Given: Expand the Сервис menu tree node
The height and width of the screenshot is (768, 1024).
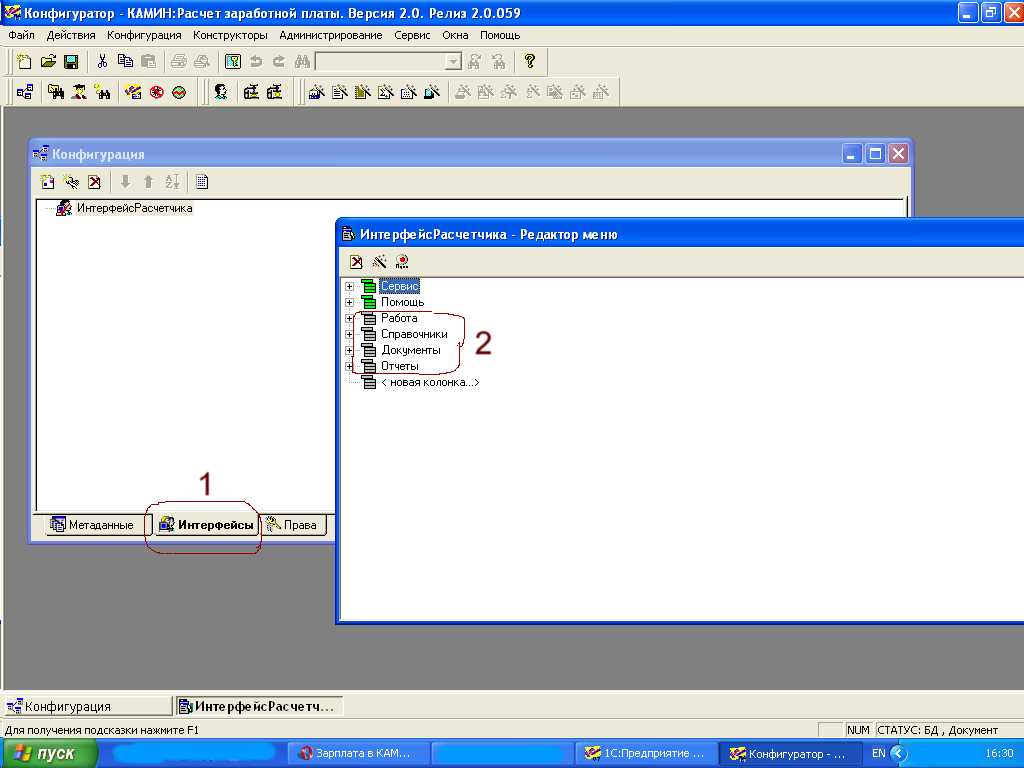Looking at the screenshot, I should pos(349,287).
